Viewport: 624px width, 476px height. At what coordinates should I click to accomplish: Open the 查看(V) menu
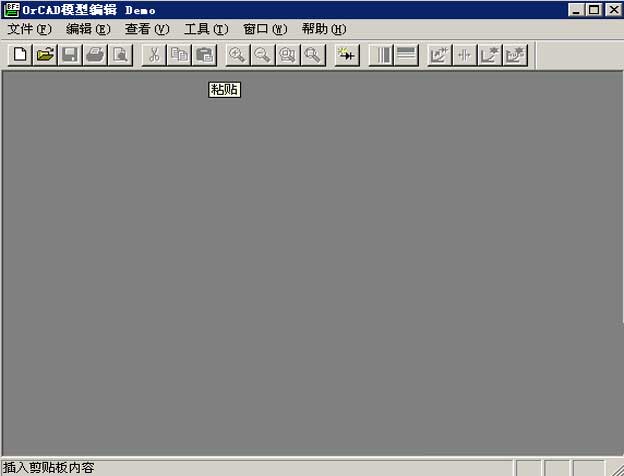coord(147,29)
